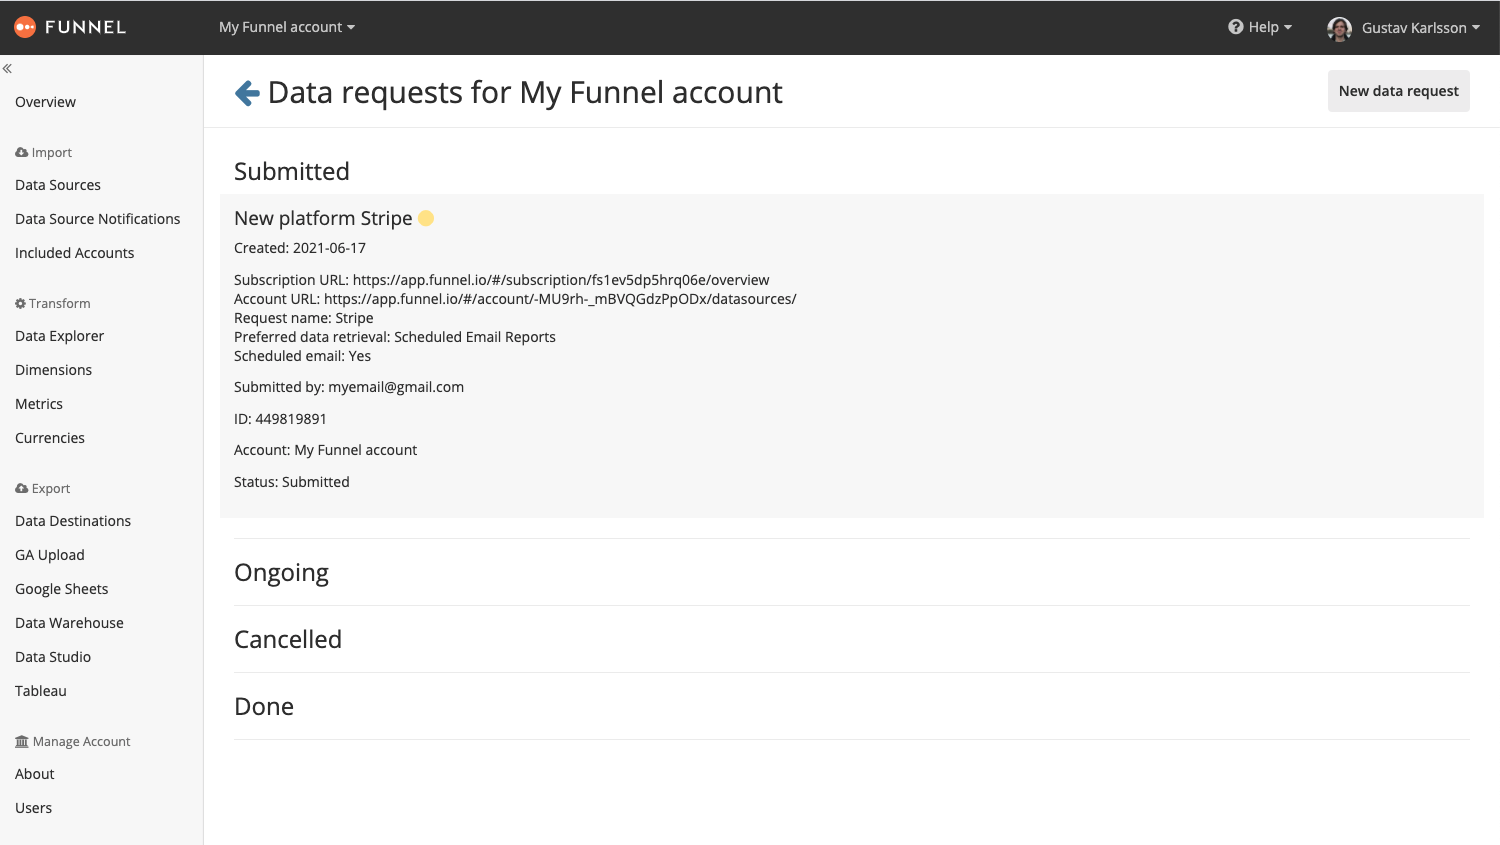Click the Request name: Stripe text
This screenshot has height=845, width=1500.
pos(304,318)
